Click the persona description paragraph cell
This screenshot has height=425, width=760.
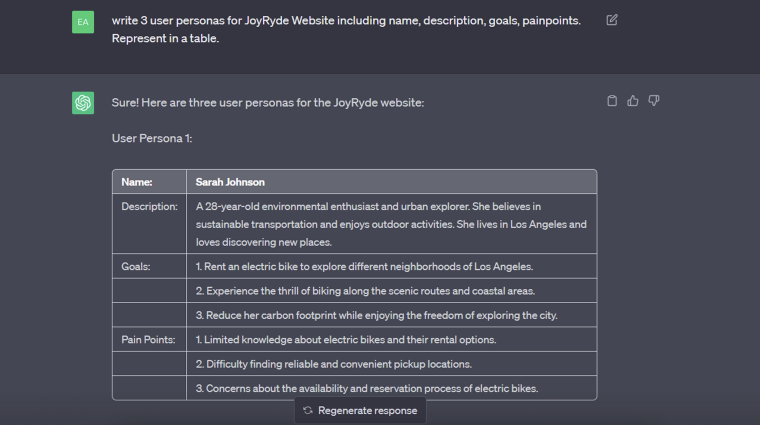[392, 224]
